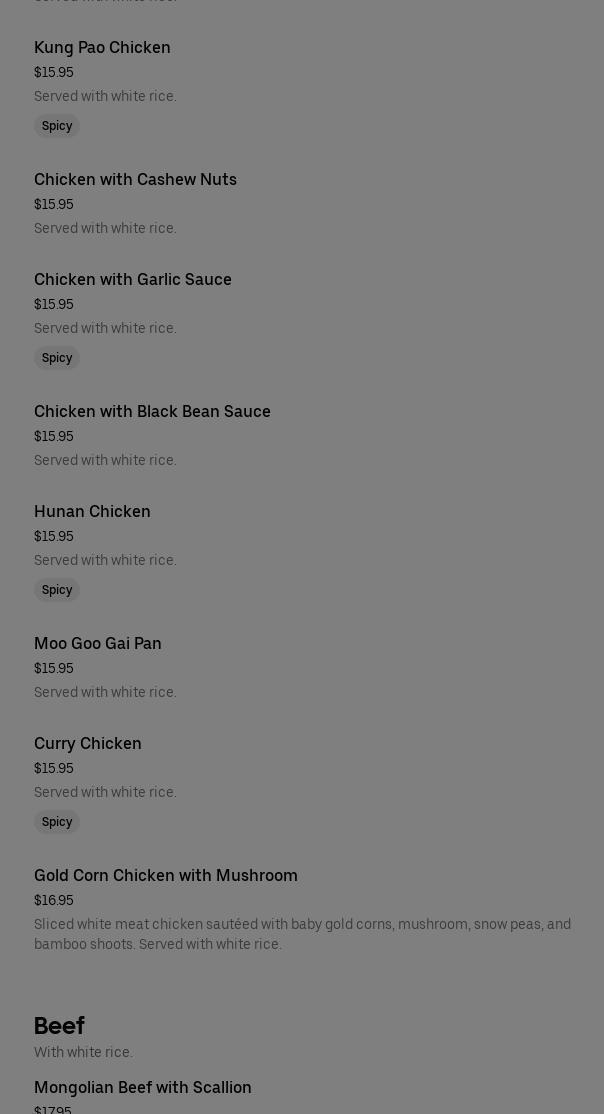This screenshot has height=1114, width=604.
Task: Open the Curry Chicken item
Action: click(88, 744)
